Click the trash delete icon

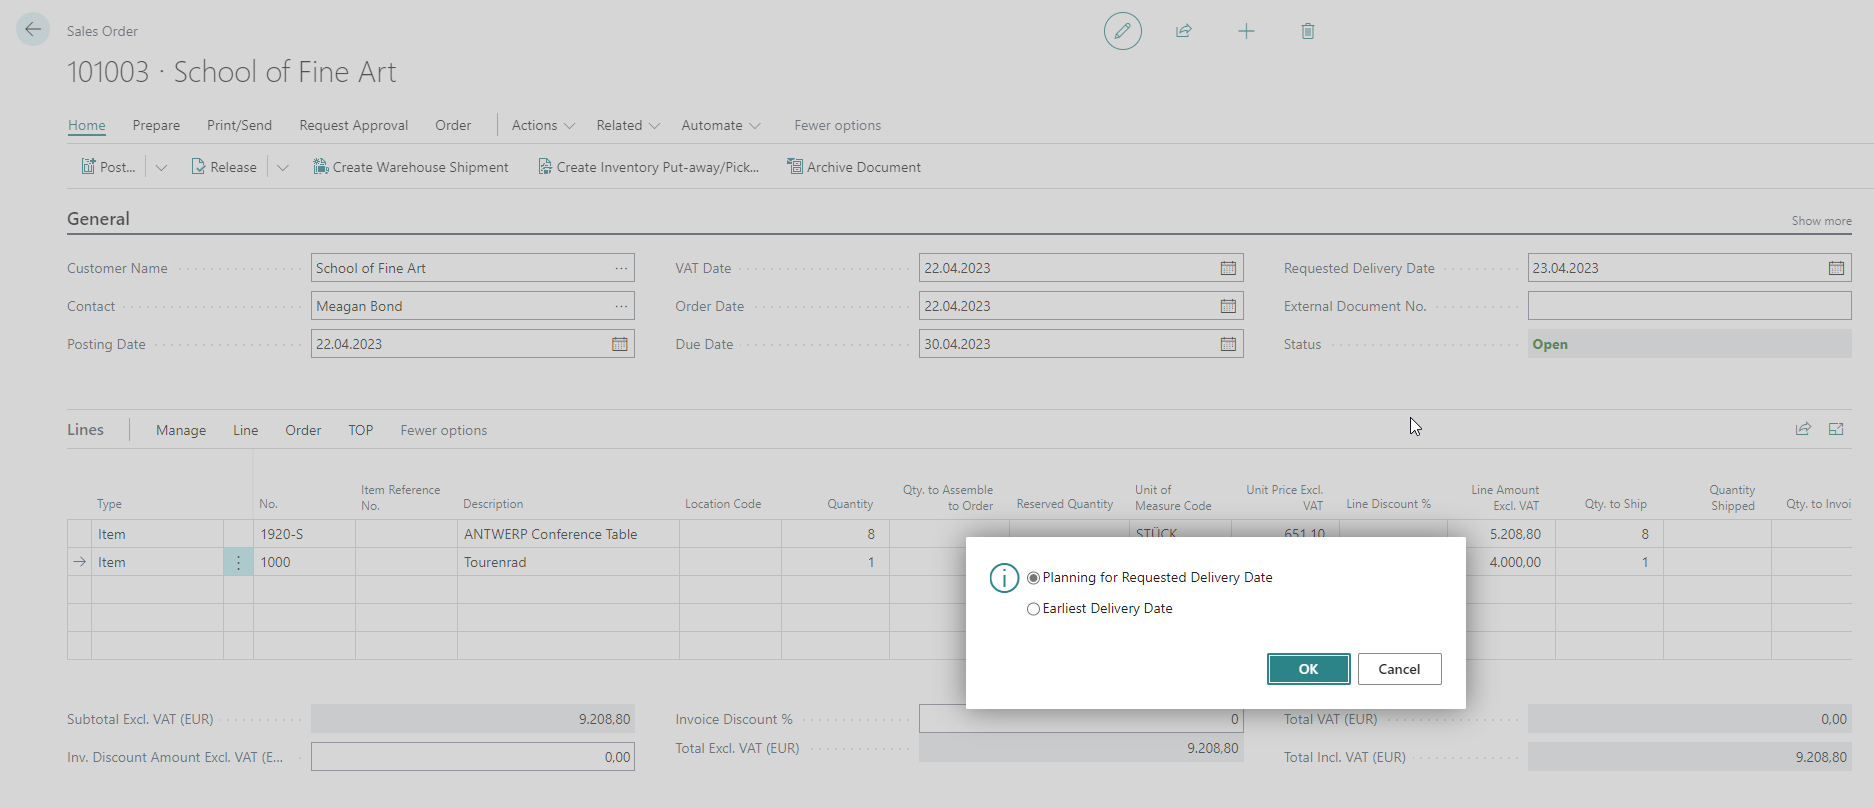tap(1307, 31)
